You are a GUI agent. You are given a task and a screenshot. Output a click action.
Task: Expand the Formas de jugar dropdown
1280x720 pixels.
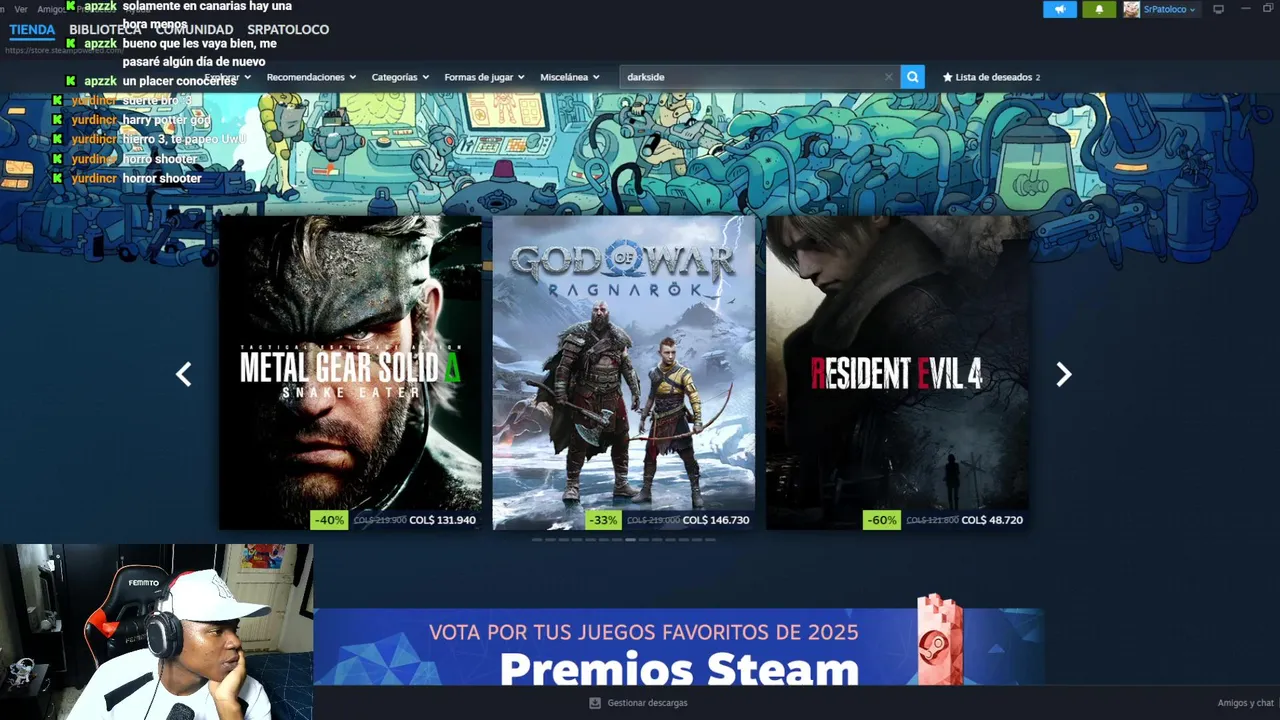click(484, 77)
